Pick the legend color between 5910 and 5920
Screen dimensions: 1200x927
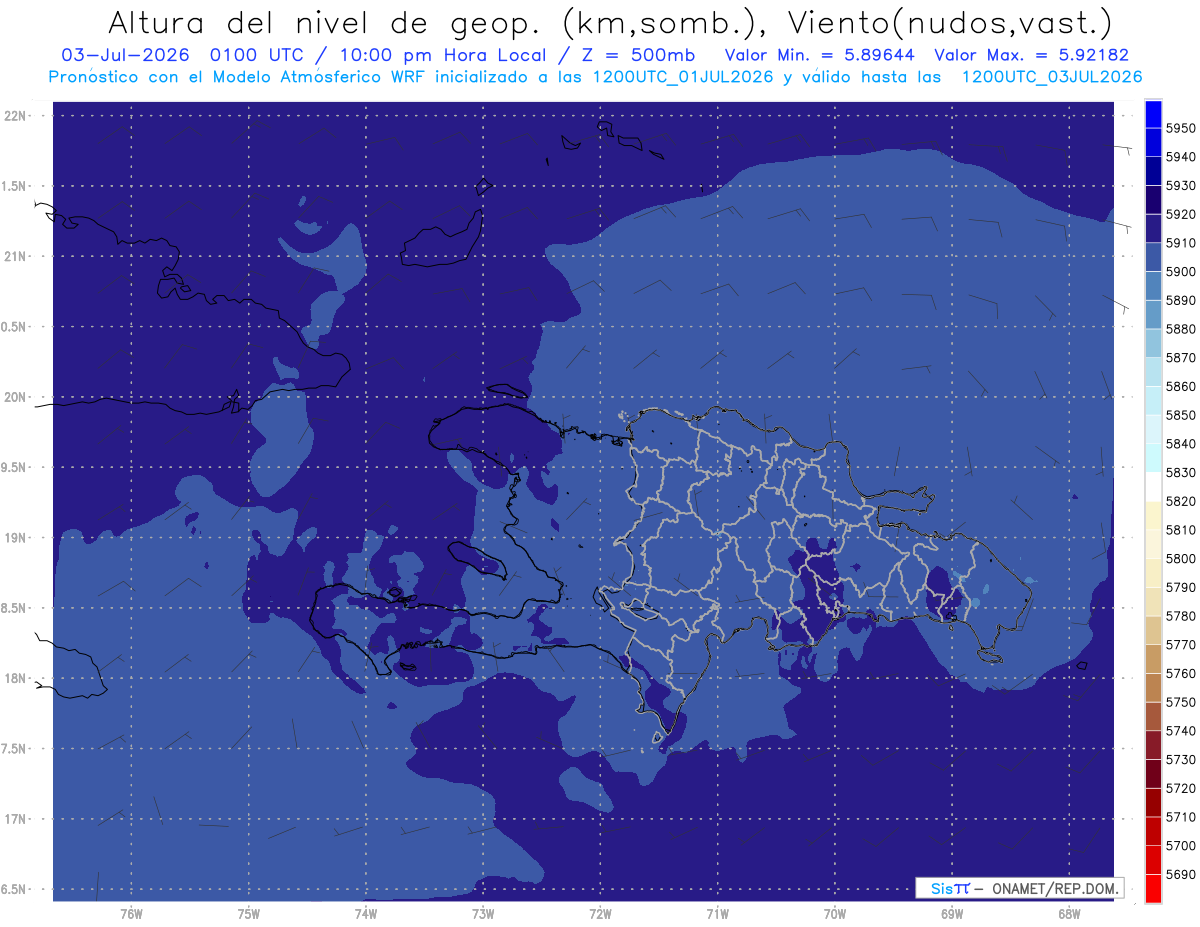click(1153, 228)
